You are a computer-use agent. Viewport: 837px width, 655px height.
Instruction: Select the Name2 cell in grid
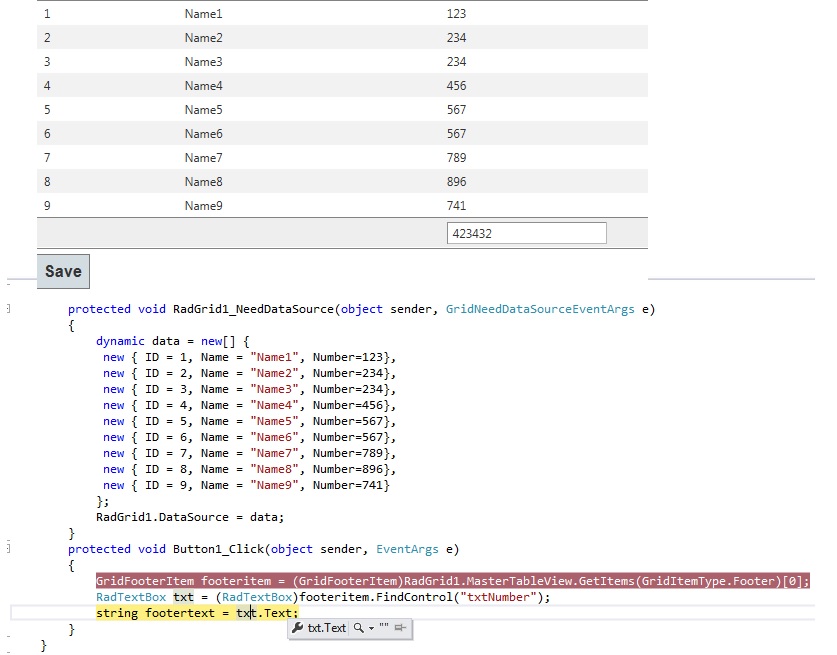[x=203, y=38]
